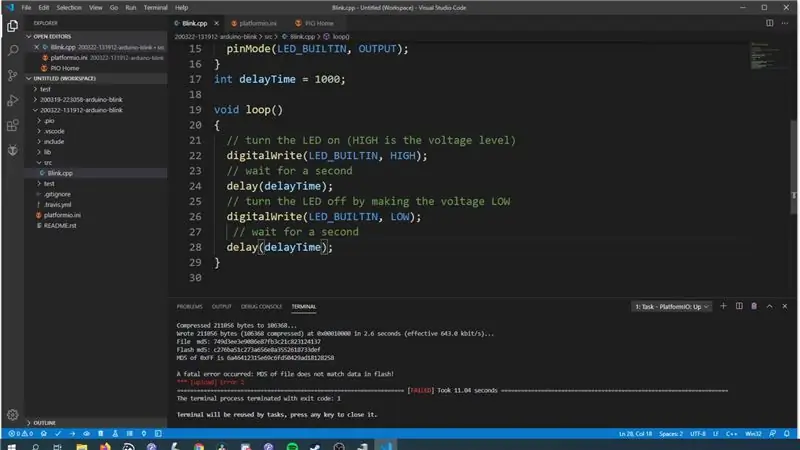Click the plus icon to create a new terminal
The height and width of the screenshot is (450, 800).
(723, 306)
